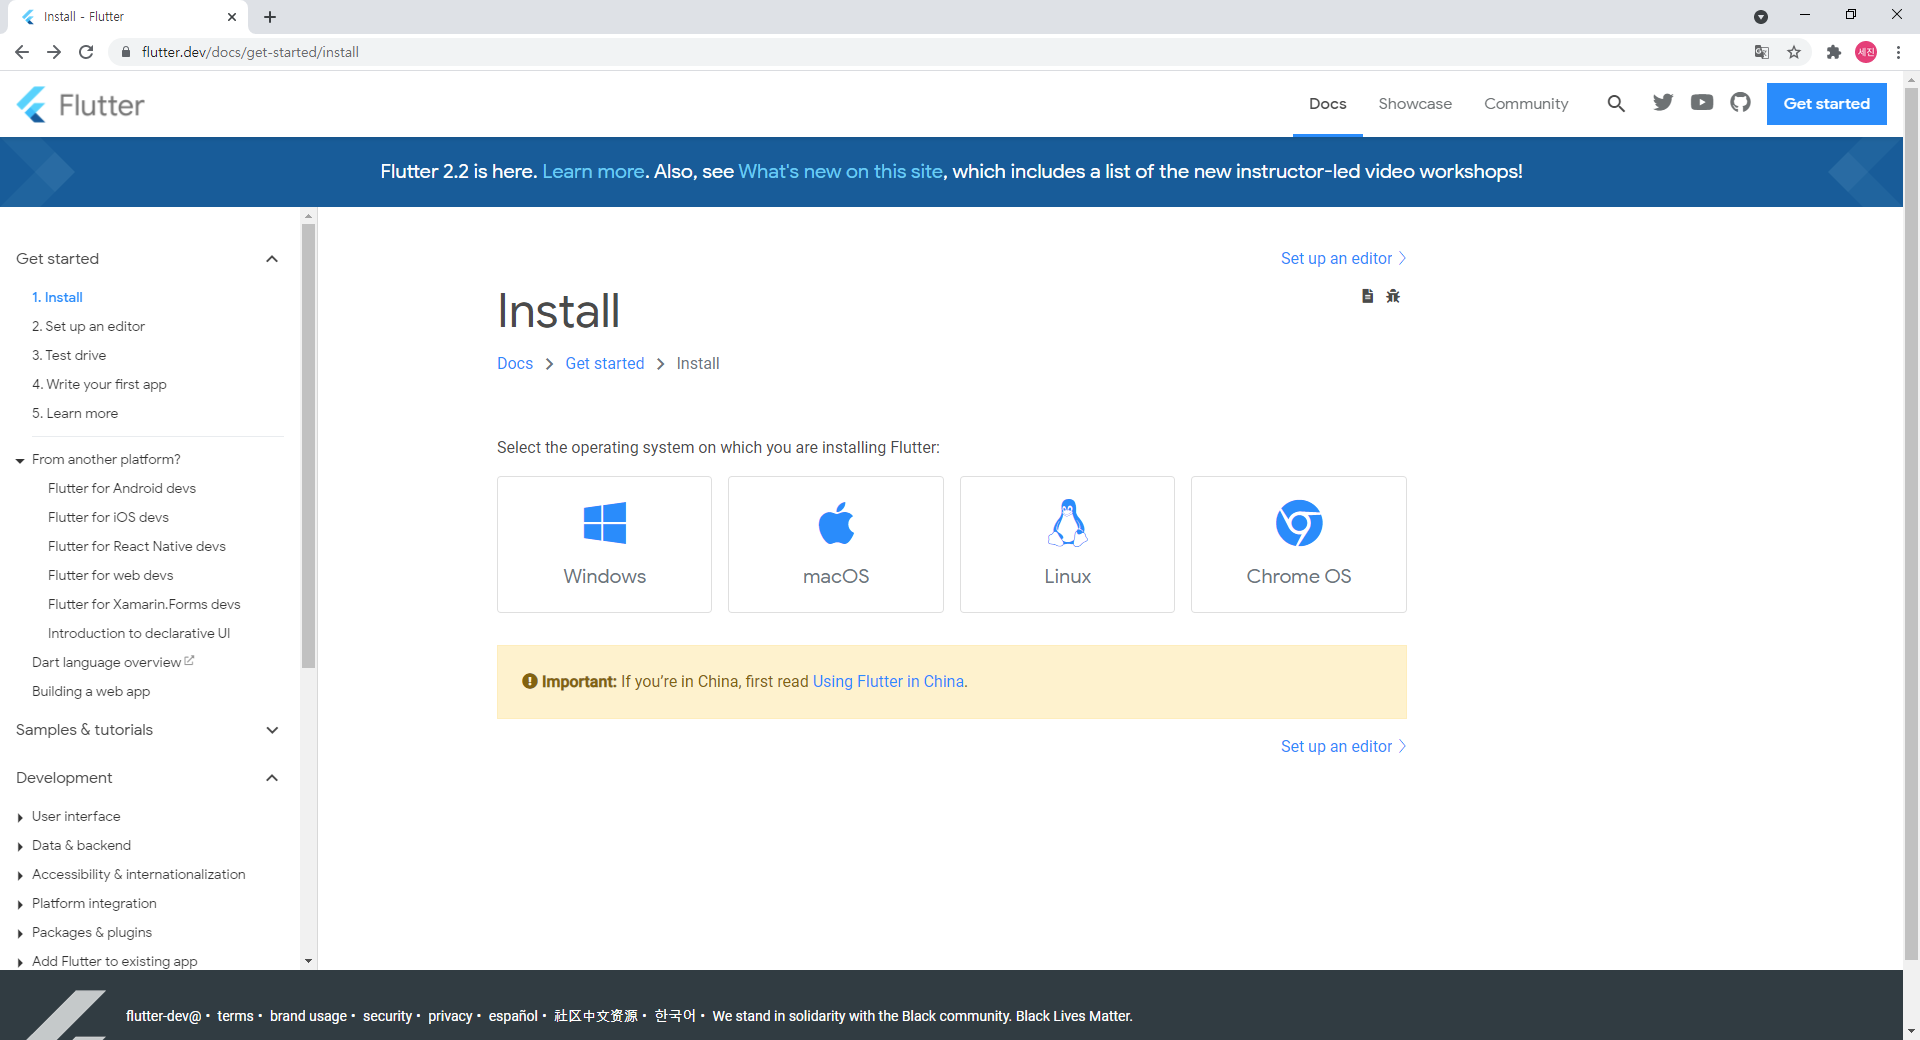This screenshot has height=1040, width=1920.
Task: Open a new browser tab
Action: pos(270,17)
